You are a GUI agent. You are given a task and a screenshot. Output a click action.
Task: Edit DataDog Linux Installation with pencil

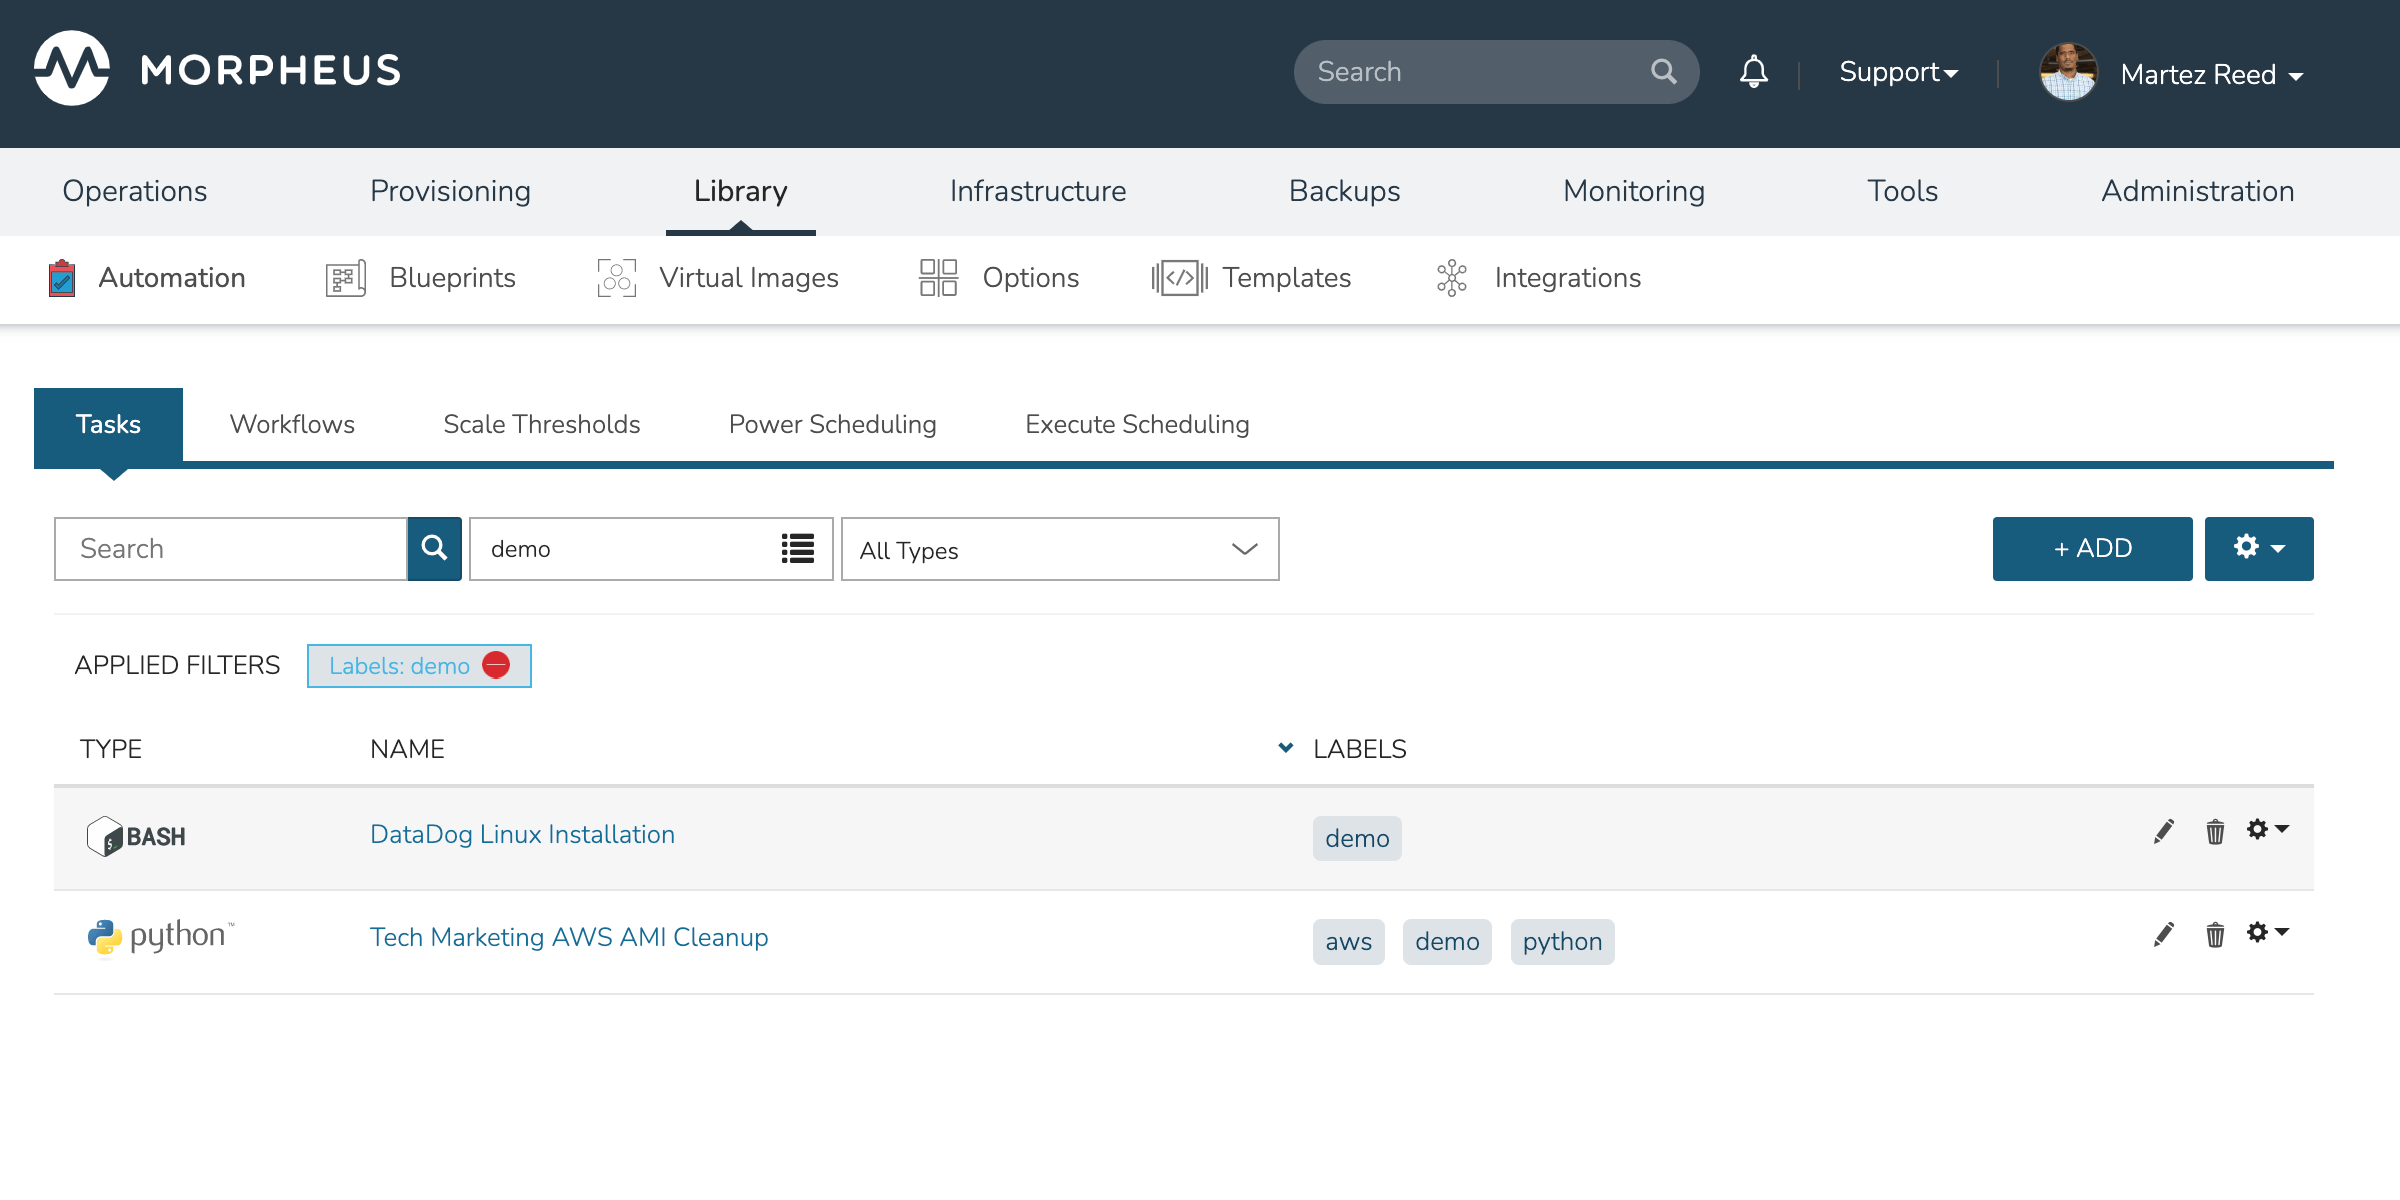click(x=2163, y=832)
